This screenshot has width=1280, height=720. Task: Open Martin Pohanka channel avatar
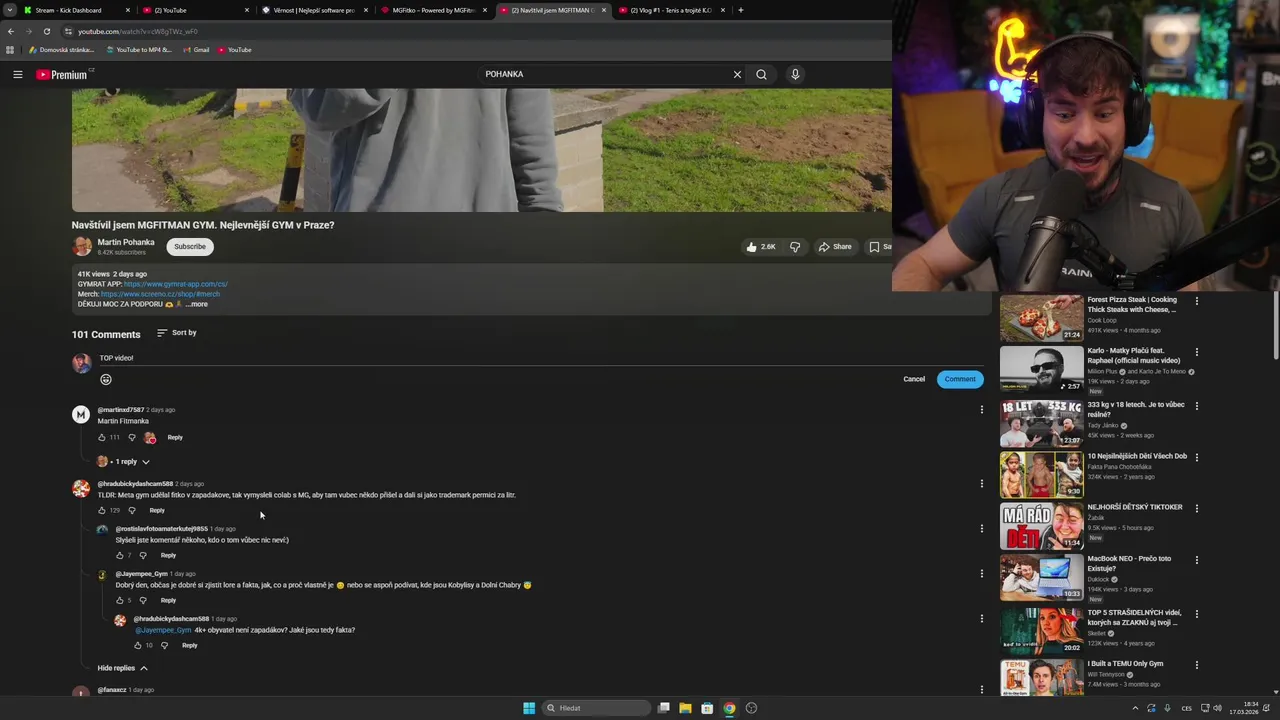82,246
